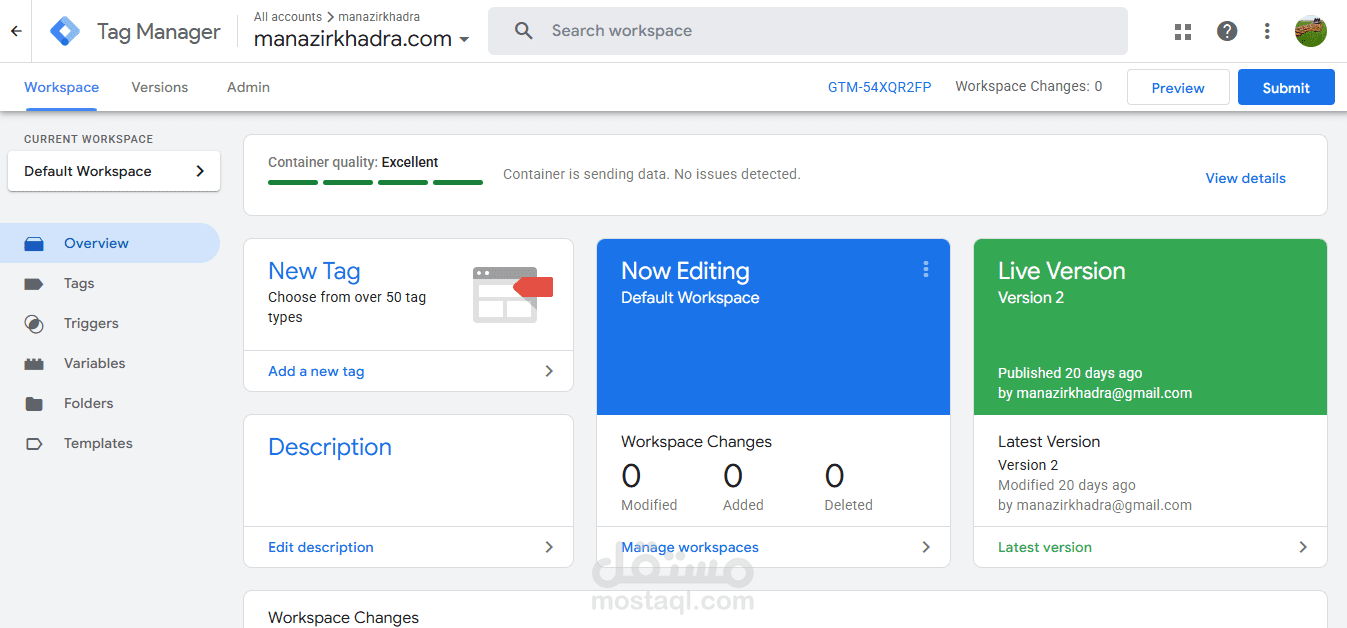The width and height of the screenshot is (1347, 628).
Task: Click the Container quality green bars
Action: click(375, 182)
